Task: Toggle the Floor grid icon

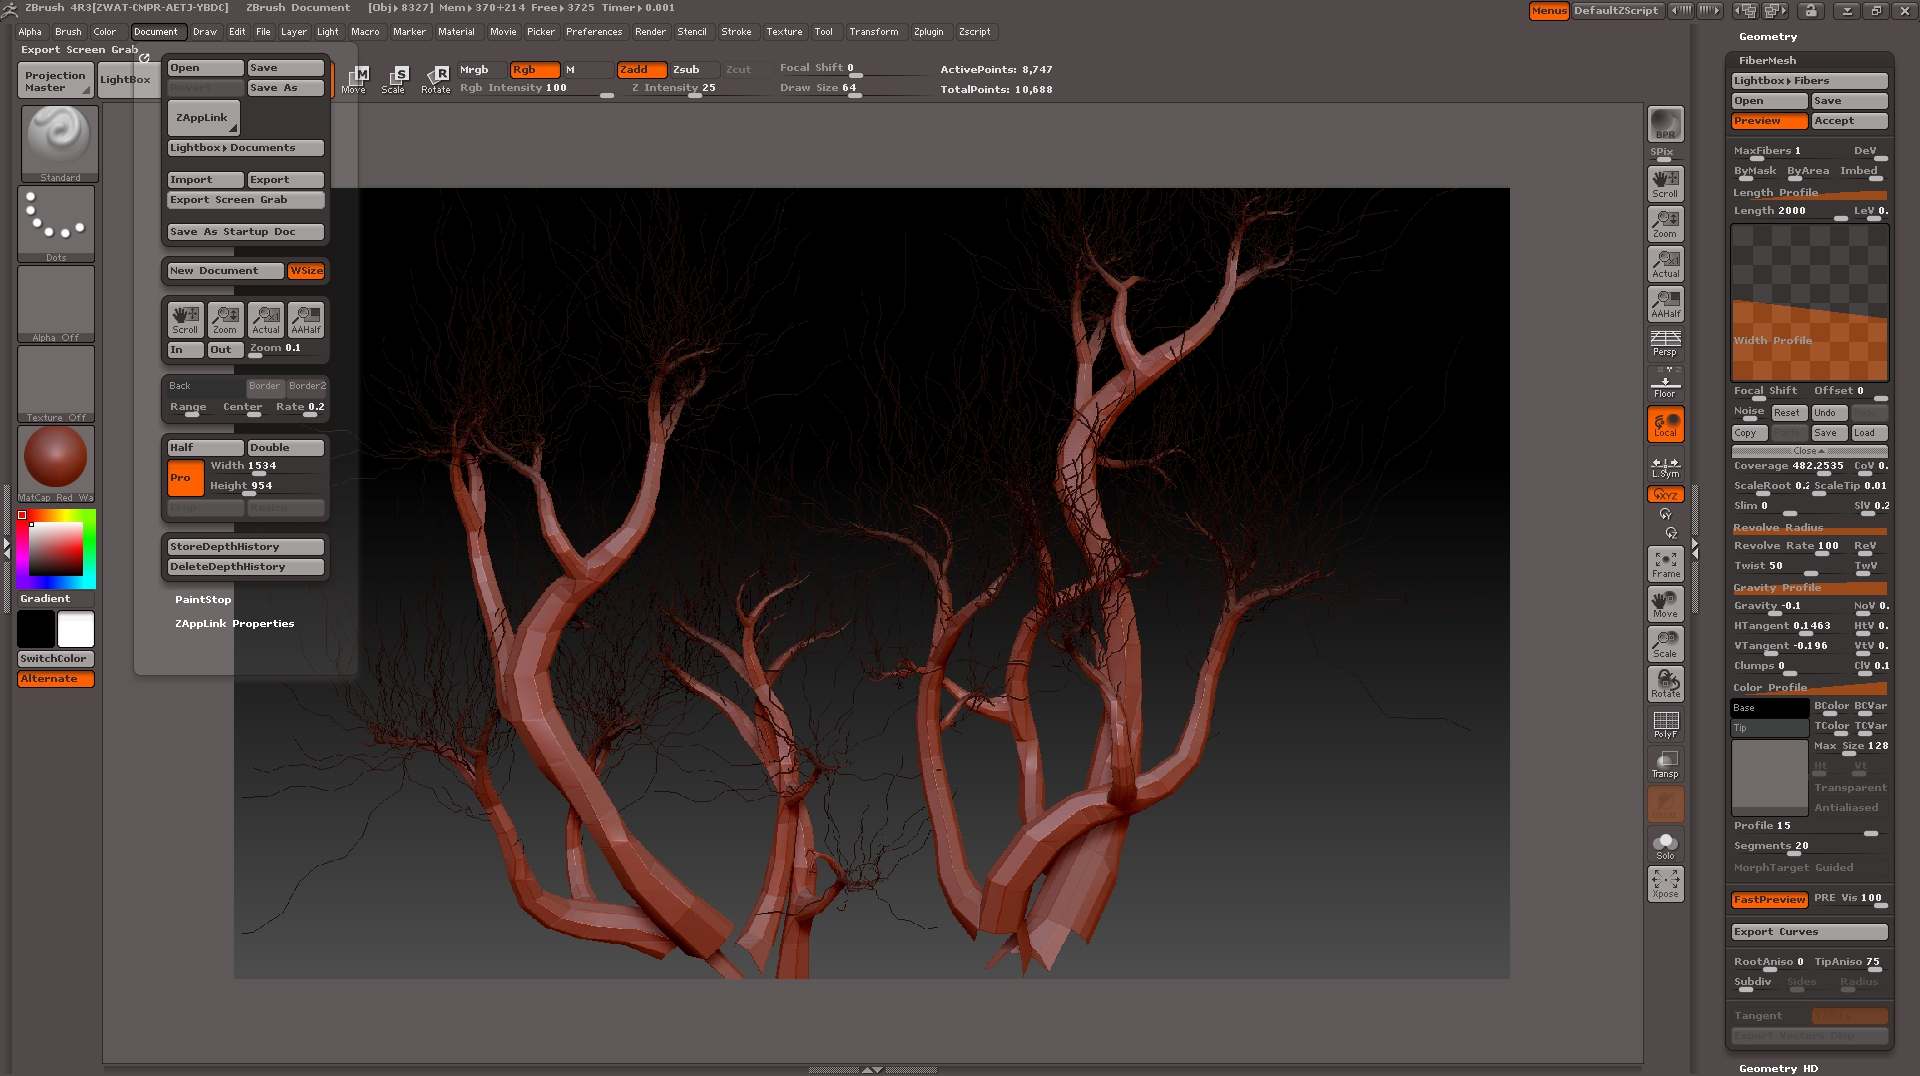Action: tap(1664, 383)
